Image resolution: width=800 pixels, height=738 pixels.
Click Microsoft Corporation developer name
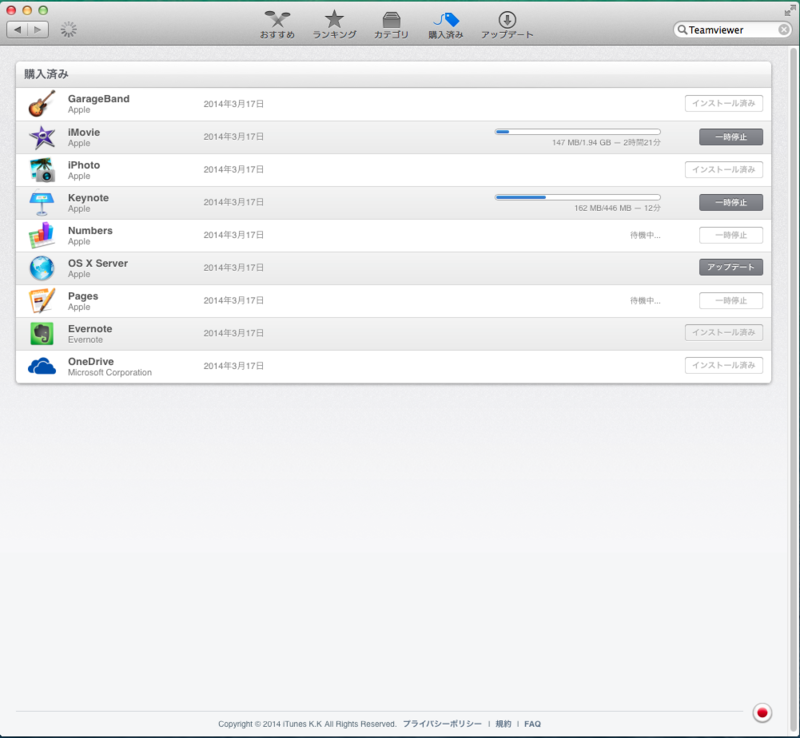point(110,373)
